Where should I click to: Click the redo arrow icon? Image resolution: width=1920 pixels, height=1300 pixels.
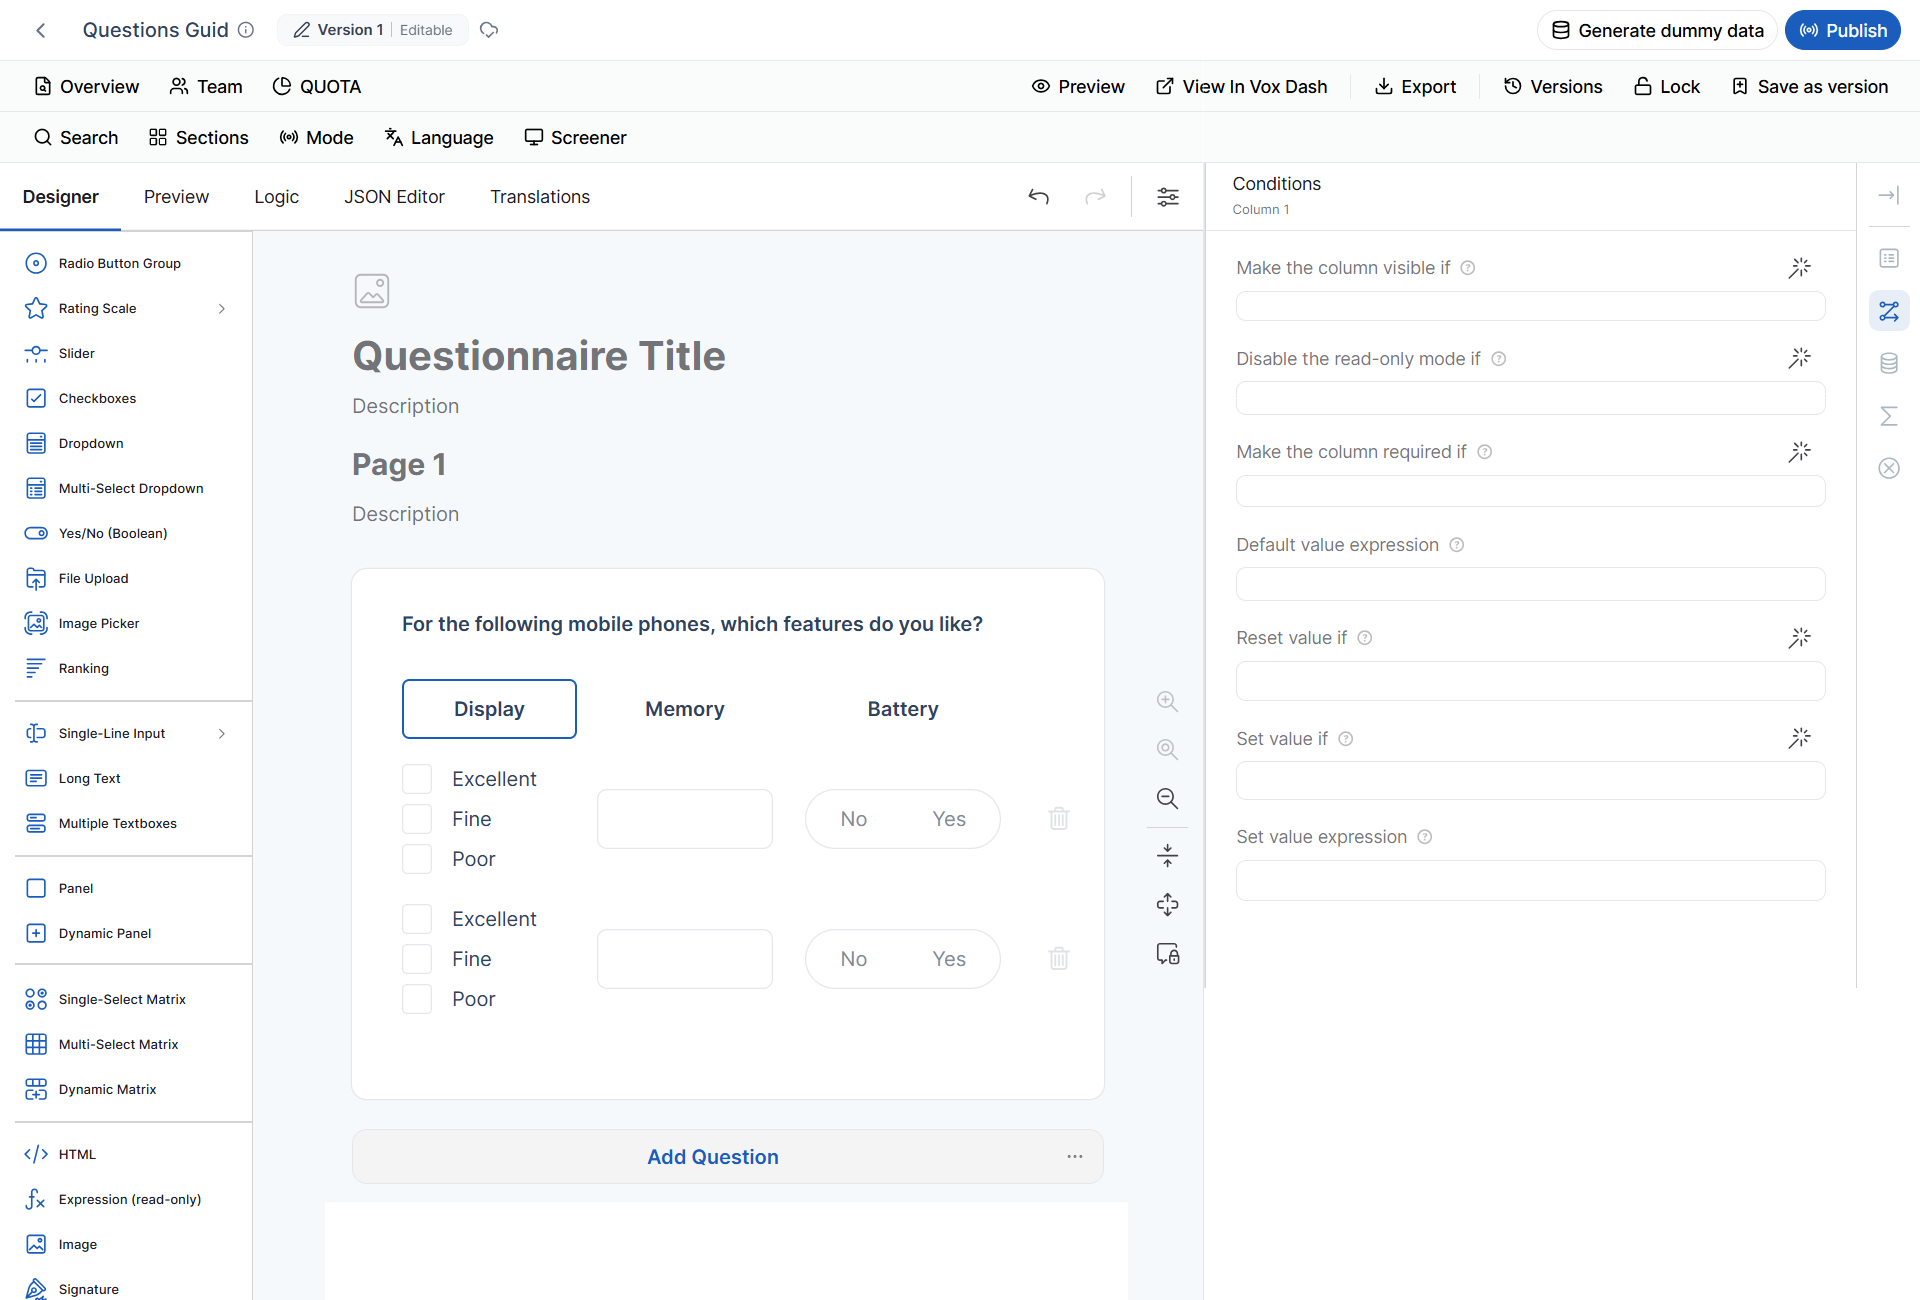(1096, 197)
